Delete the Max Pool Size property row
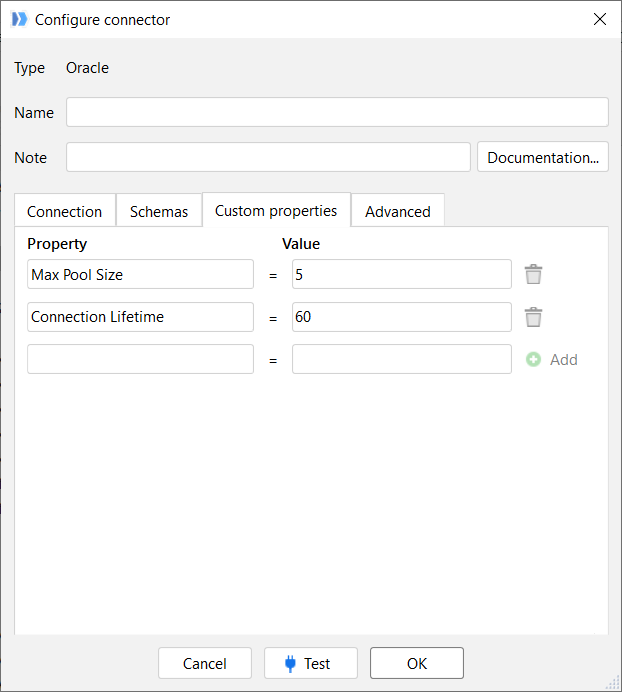Image resolution: width=622 pixels, height=692 pixels. coord(534,274)
